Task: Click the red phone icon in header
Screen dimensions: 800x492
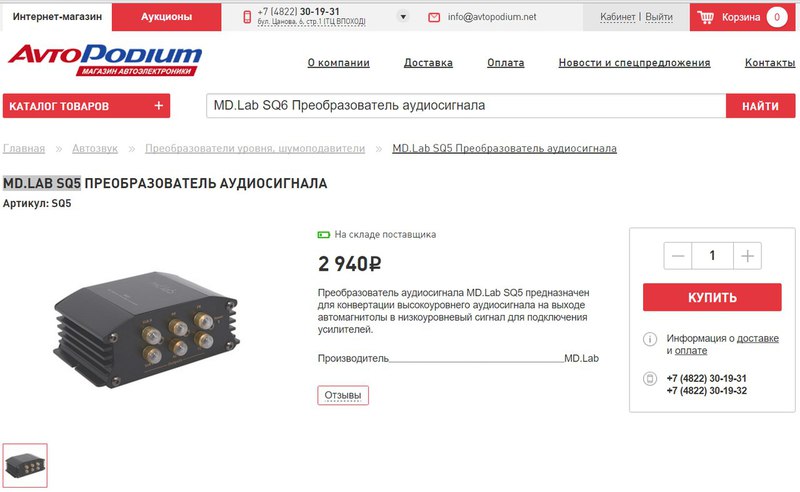Action: tap(247, 17)
